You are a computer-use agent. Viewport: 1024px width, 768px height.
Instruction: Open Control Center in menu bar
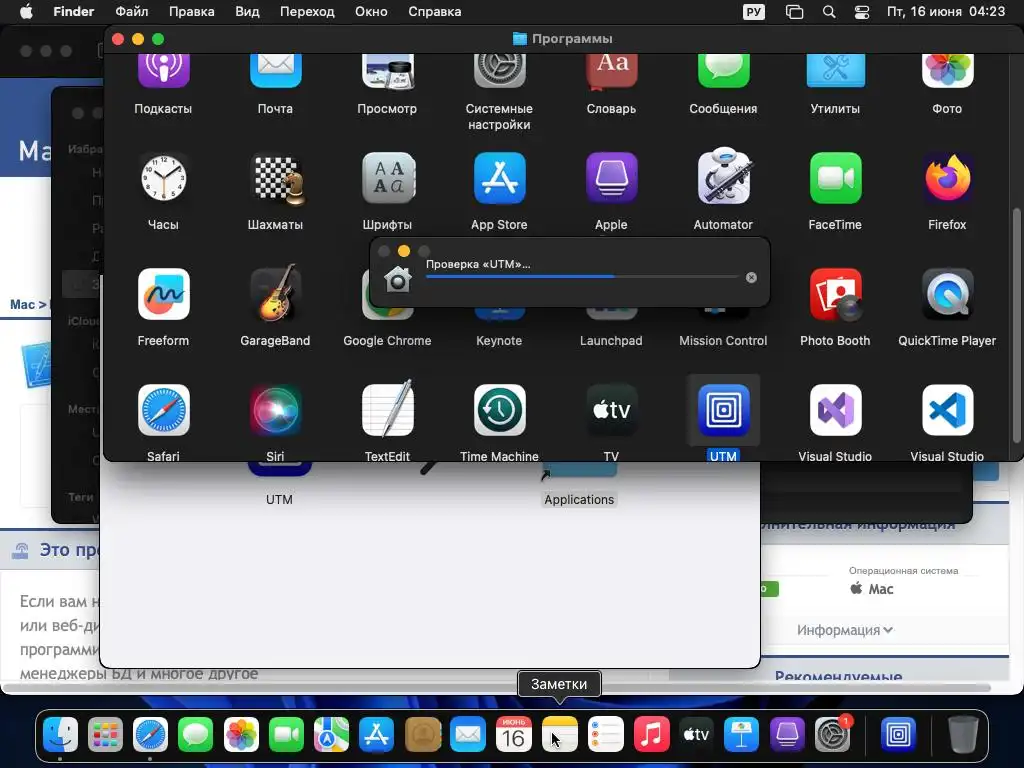(862, 12)
